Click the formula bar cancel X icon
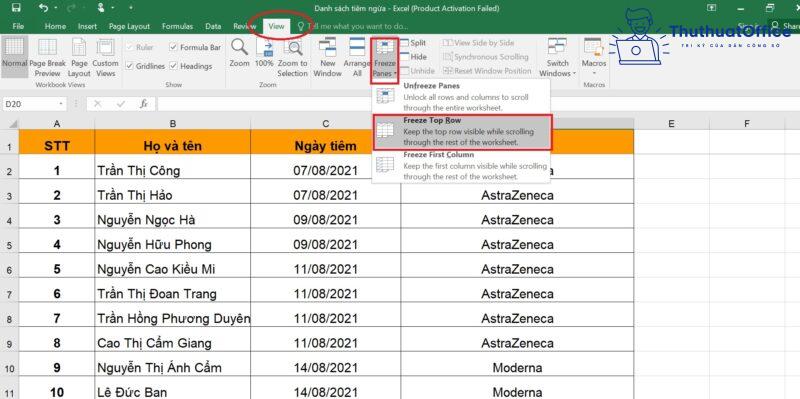This screenshot has width=800, height=399. (97, 104)
